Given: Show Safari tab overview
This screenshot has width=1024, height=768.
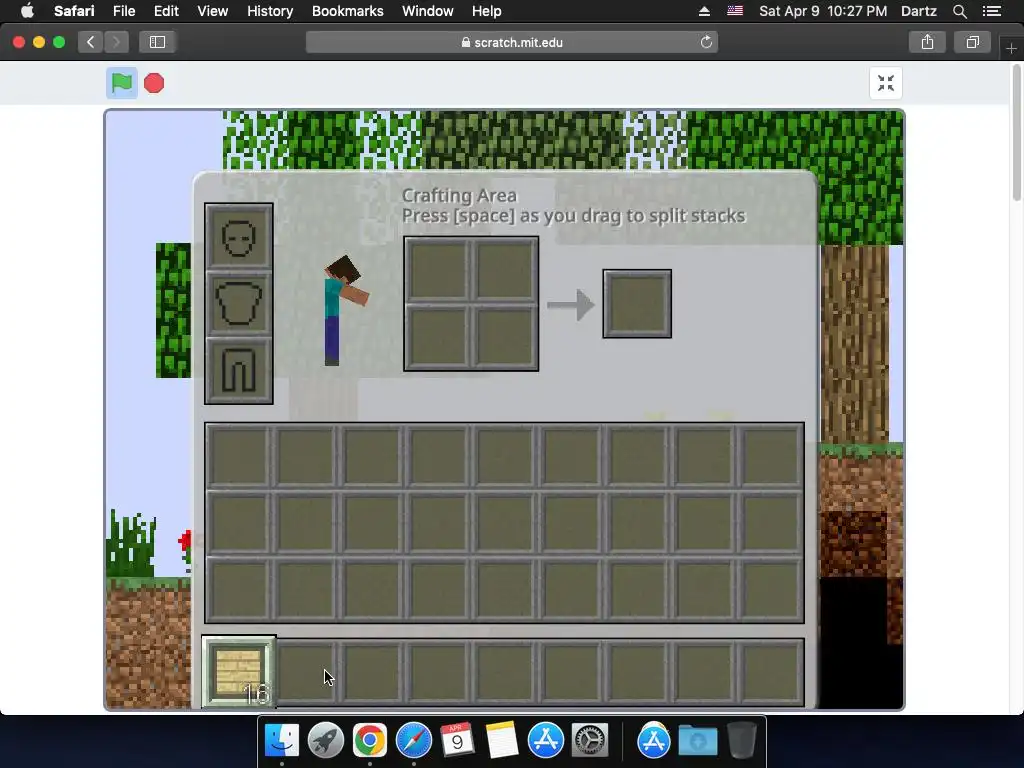Looking at the screenshot, I should click(972, 42).
